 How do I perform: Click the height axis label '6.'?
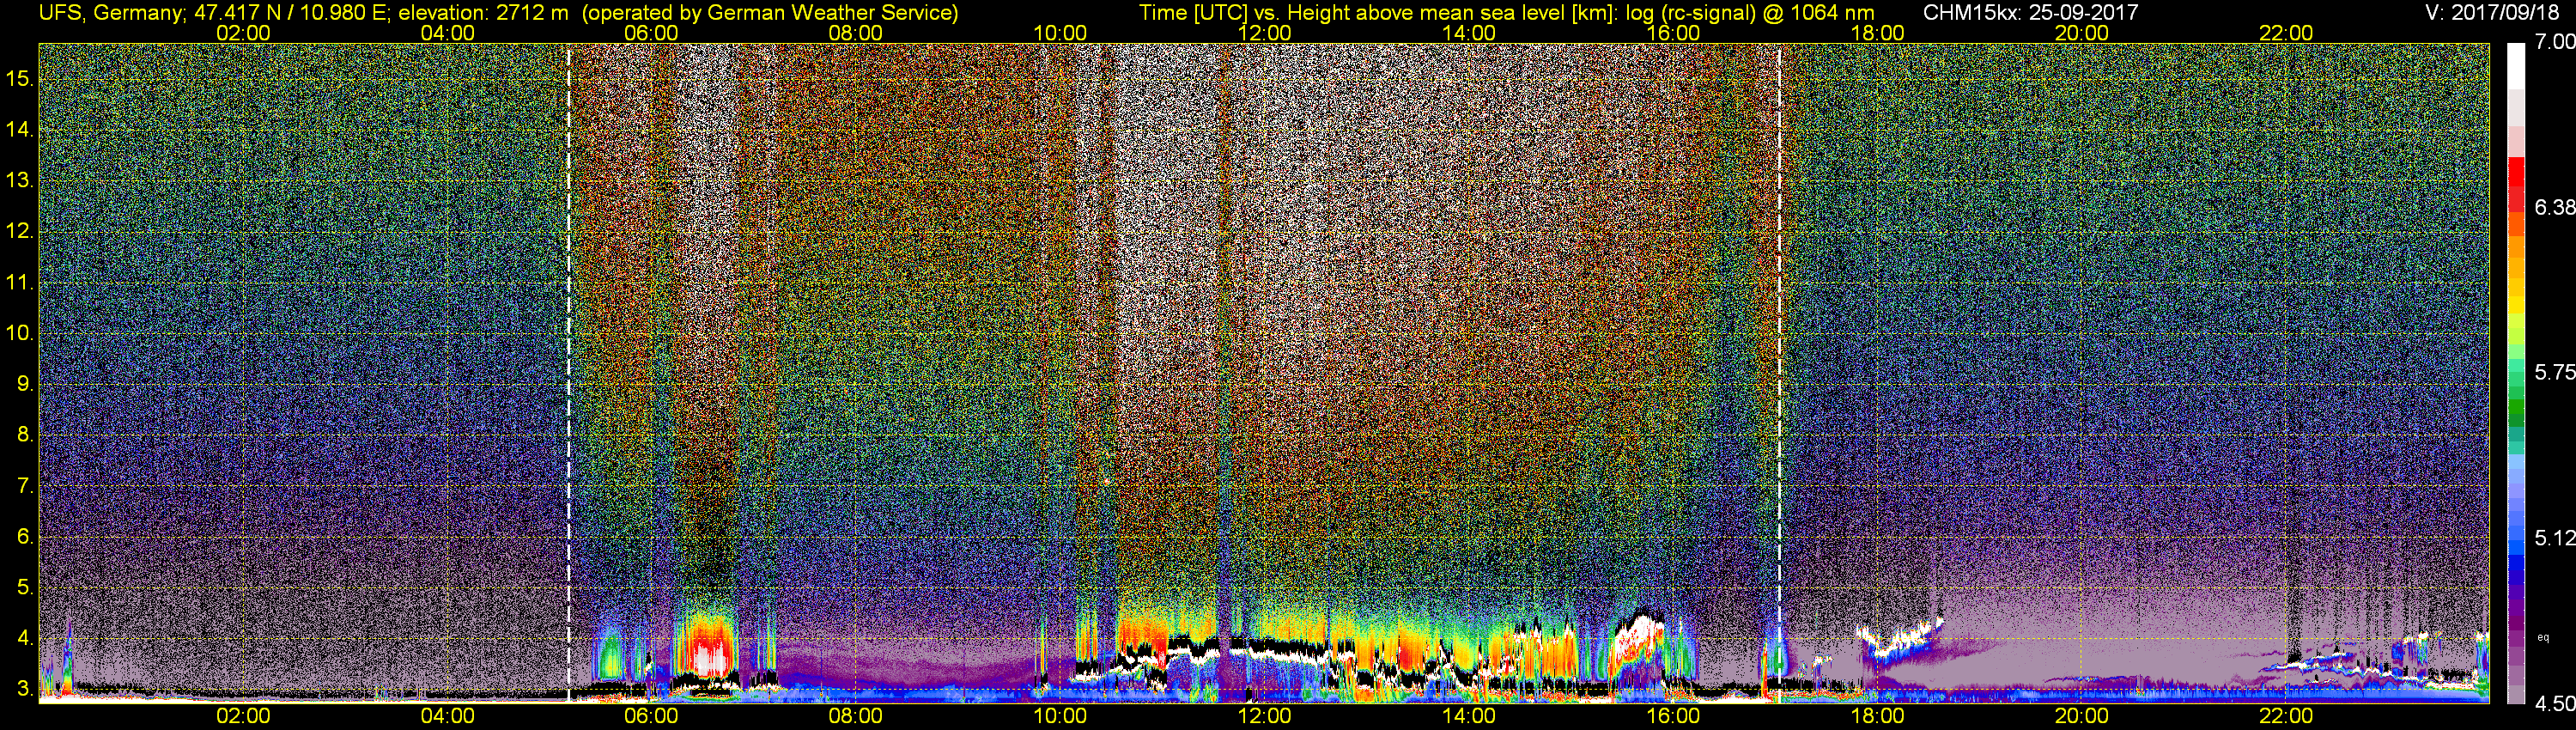point(25,536)
